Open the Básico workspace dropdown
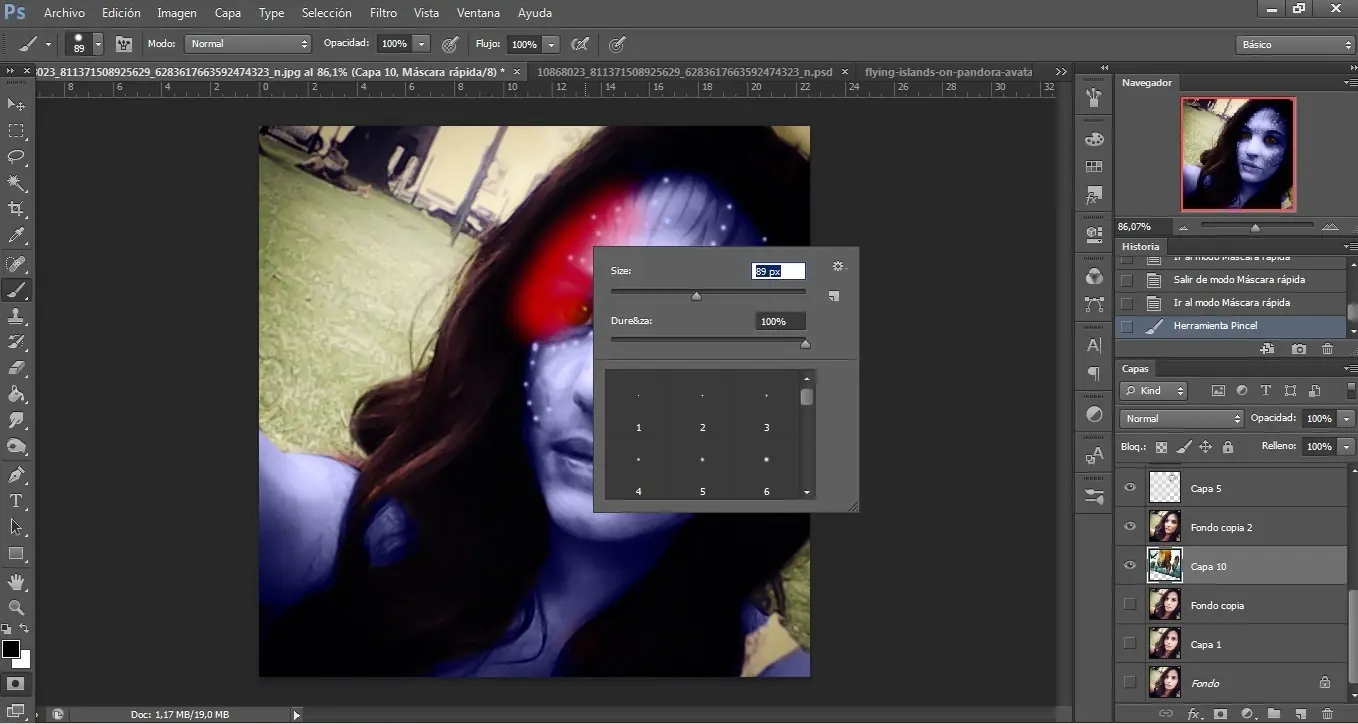This screenshot has width=1358, height=724. [1295, 45]
